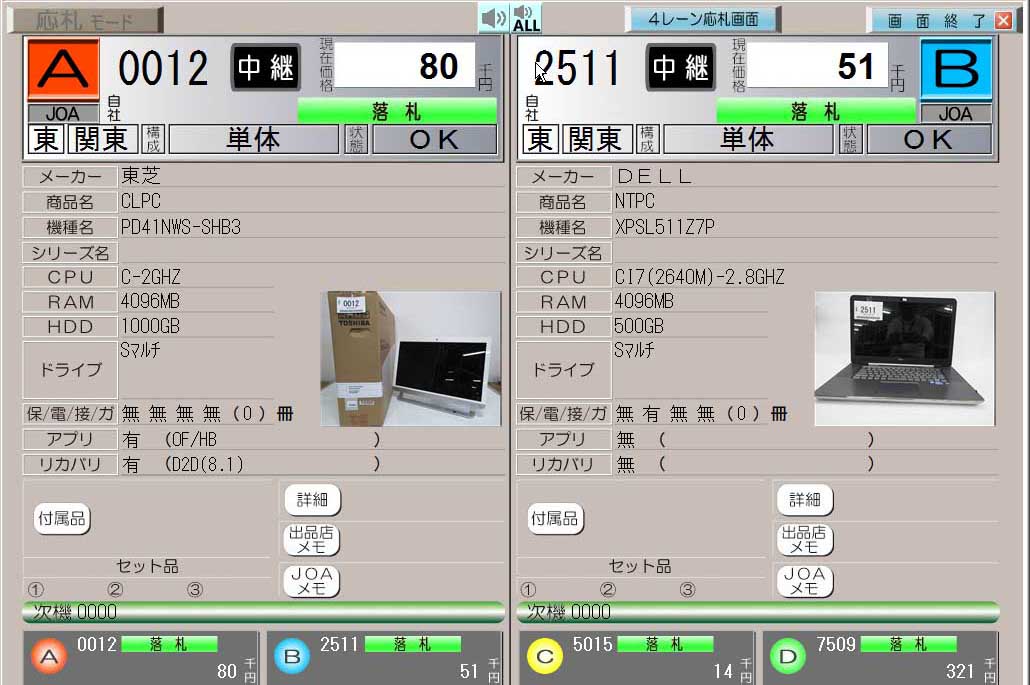Click set item ③ in lane A
This screenshot has width=1030, height=685.
[x=195, y=589]
